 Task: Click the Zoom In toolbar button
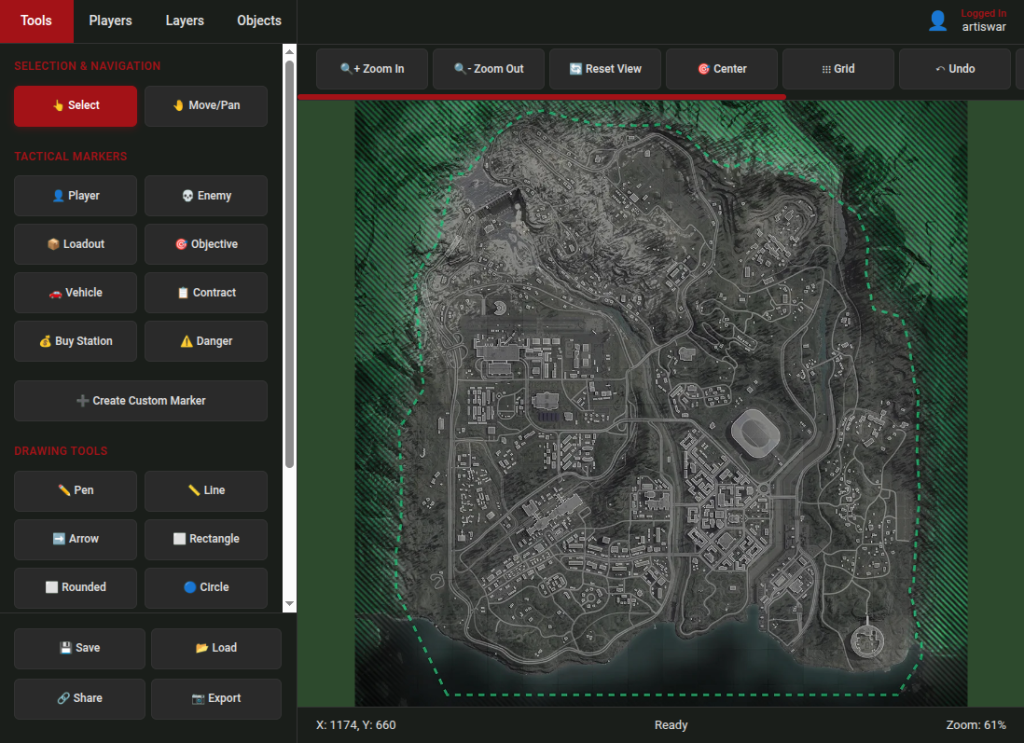point(372,69)
